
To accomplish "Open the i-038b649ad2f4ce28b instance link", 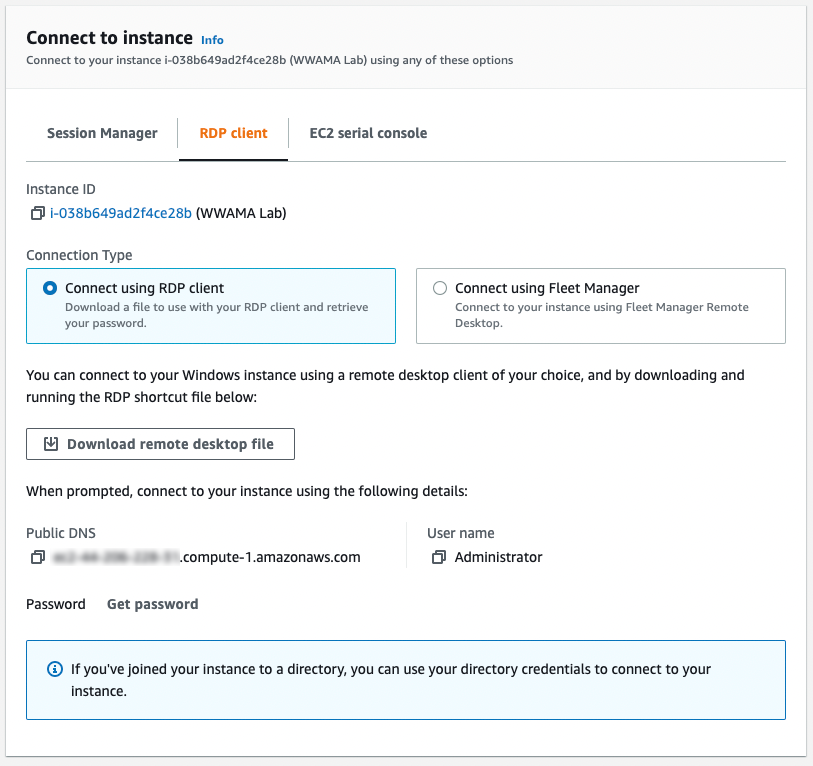I will tap(121, 213).
